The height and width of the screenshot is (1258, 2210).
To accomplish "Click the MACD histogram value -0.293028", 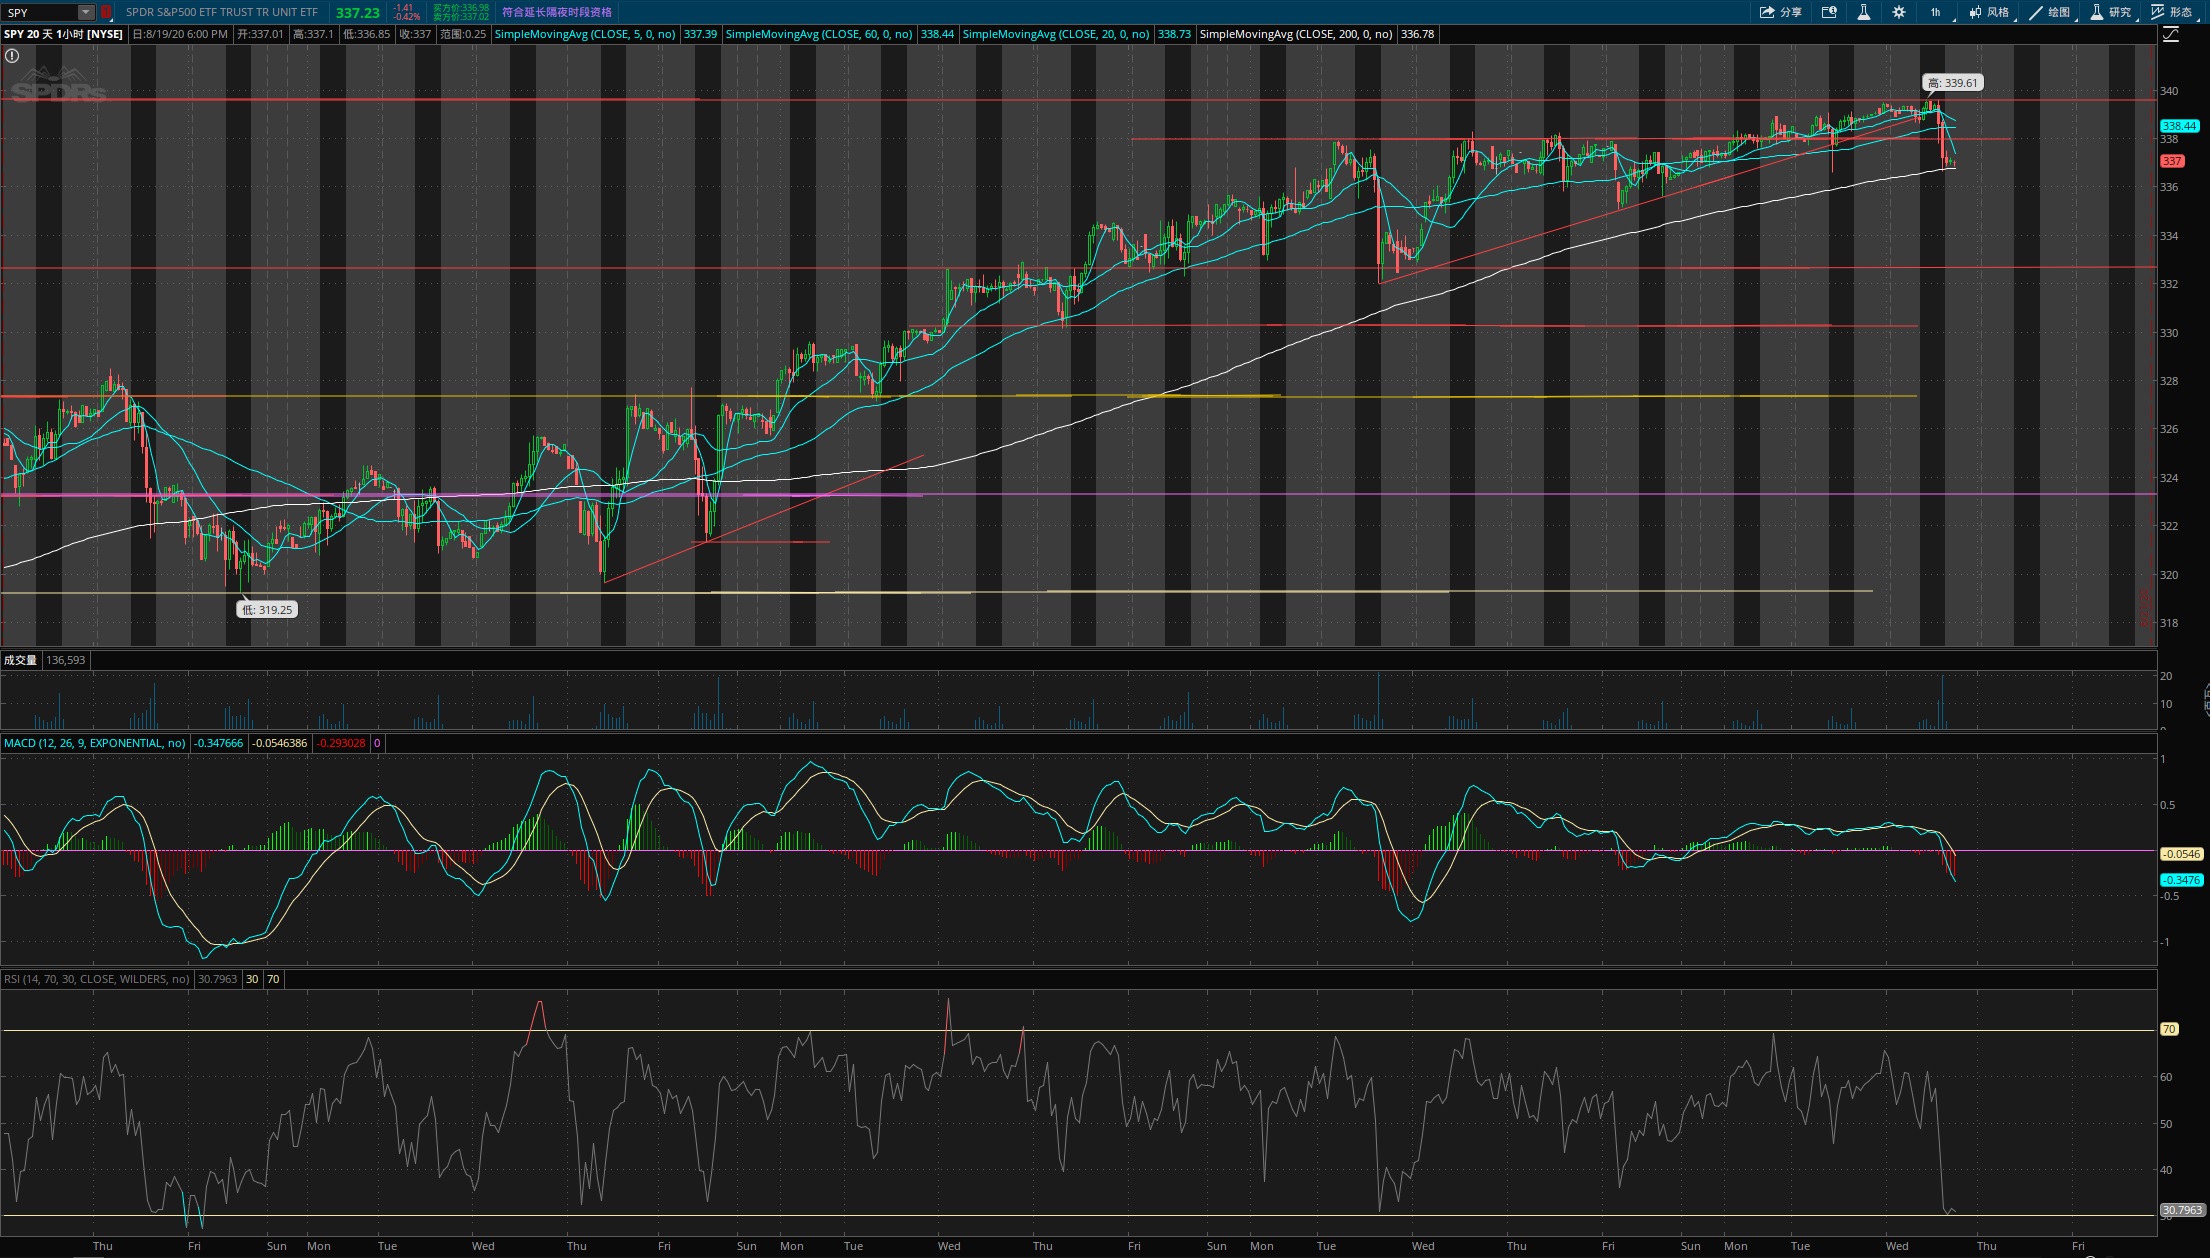I will [342, 743].
